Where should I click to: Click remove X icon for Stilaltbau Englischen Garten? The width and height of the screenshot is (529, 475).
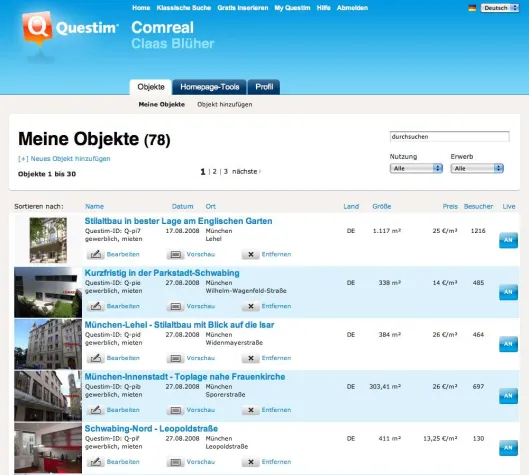[251, 254]
